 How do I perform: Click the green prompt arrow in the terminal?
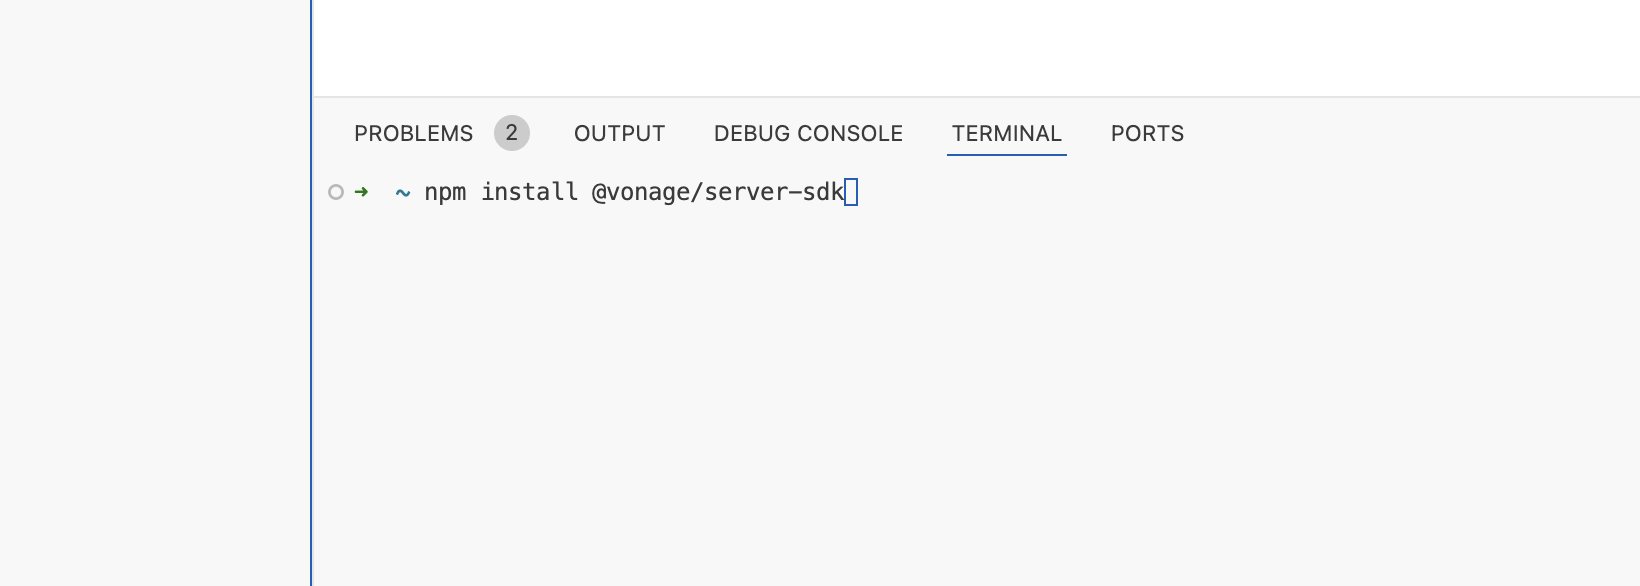(x=361, y=192)
